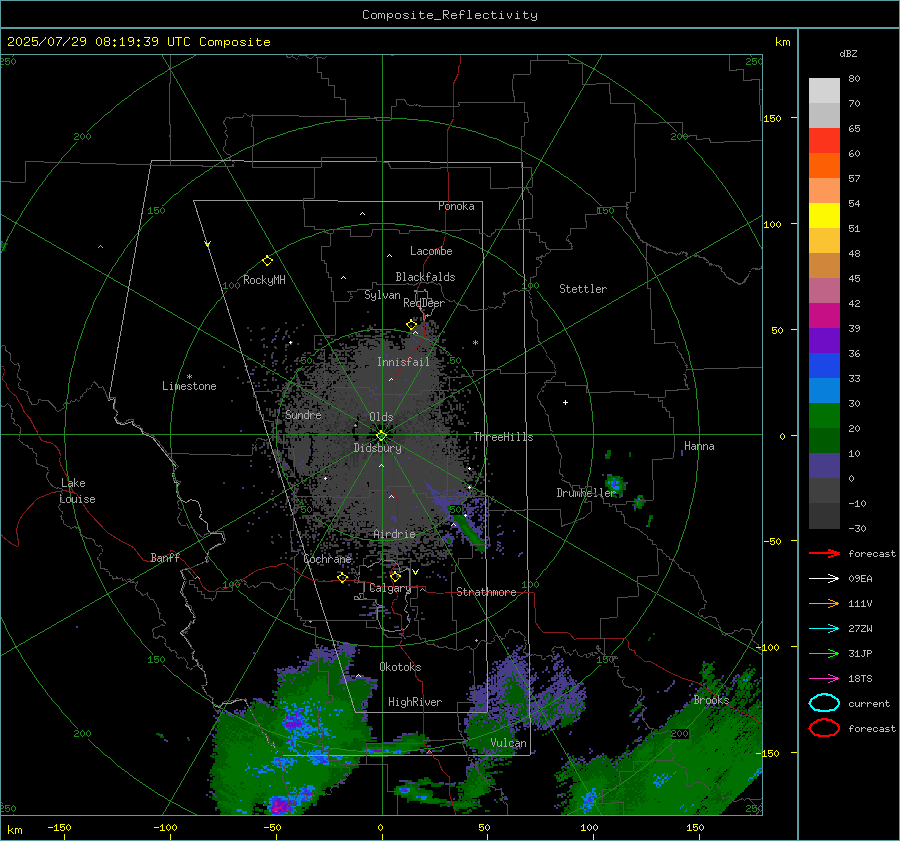Click the 09EA legend text
The height and width of the screenshot is (841, 900).
pos(860,579)
